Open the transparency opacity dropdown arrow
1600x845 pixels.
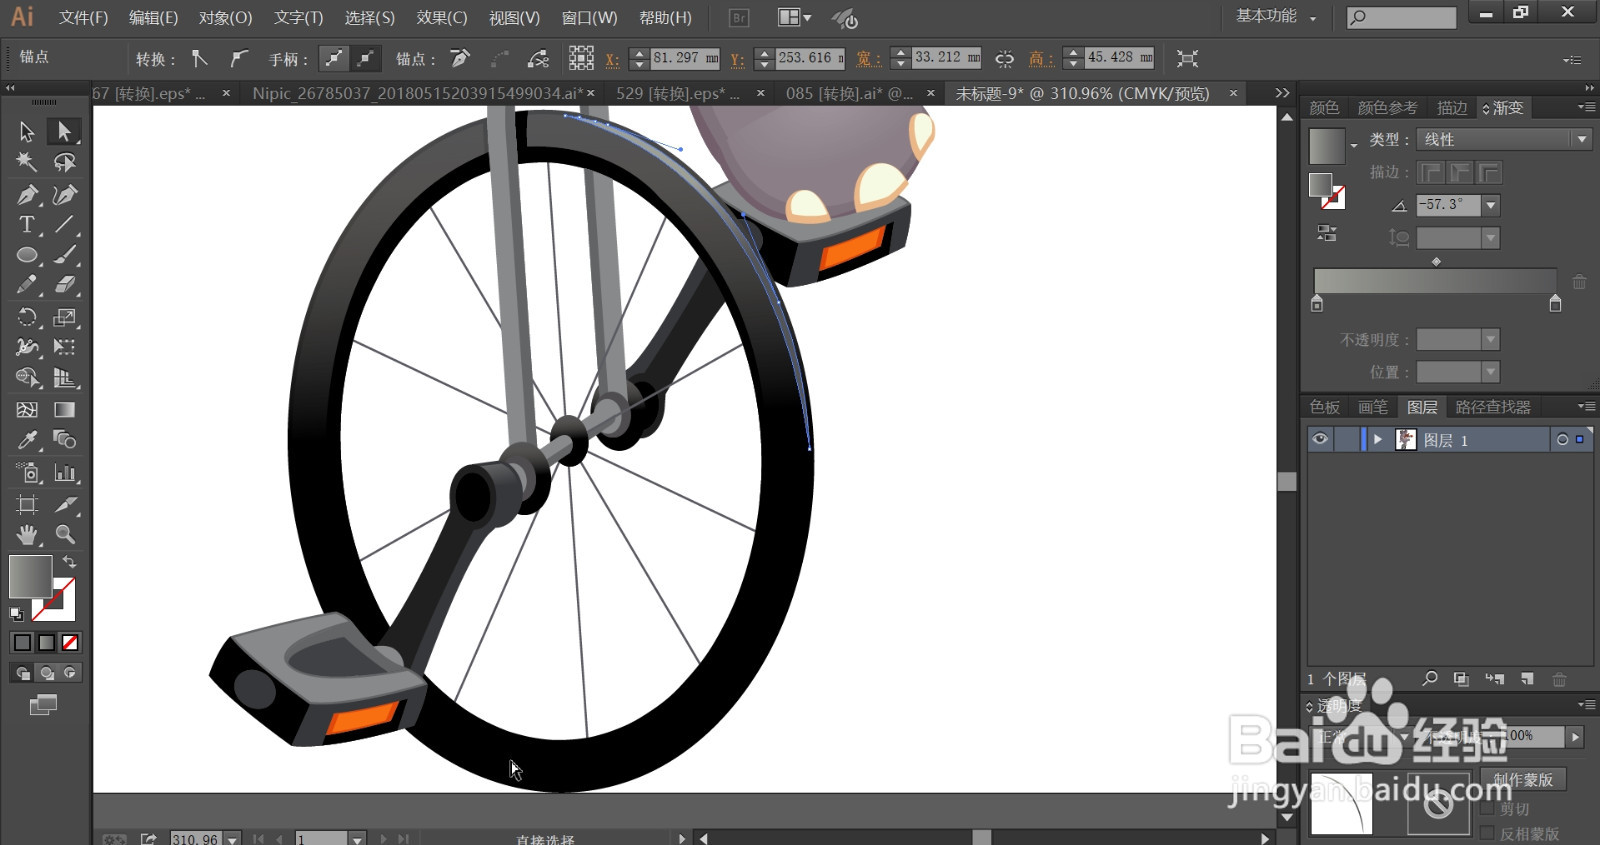1575,736
